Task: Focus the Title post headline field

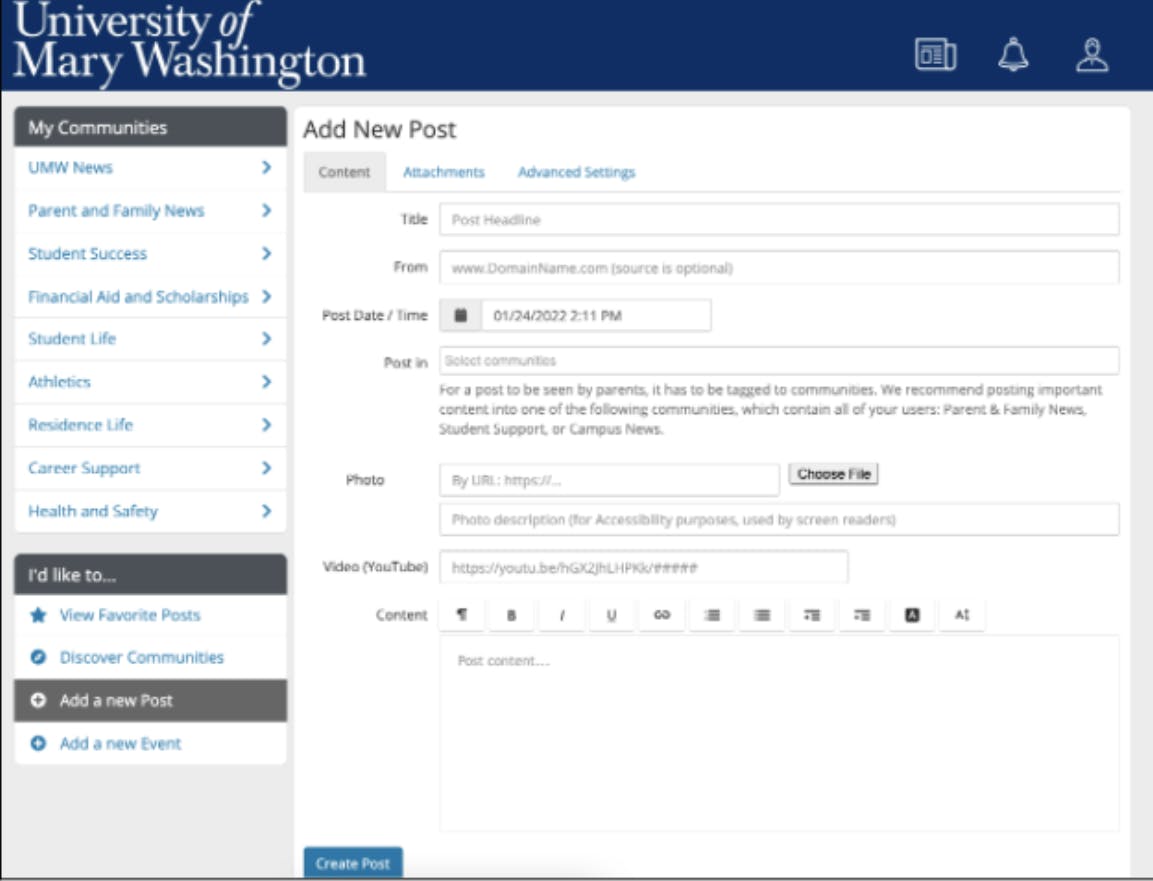Action: [x=779, y=220]
